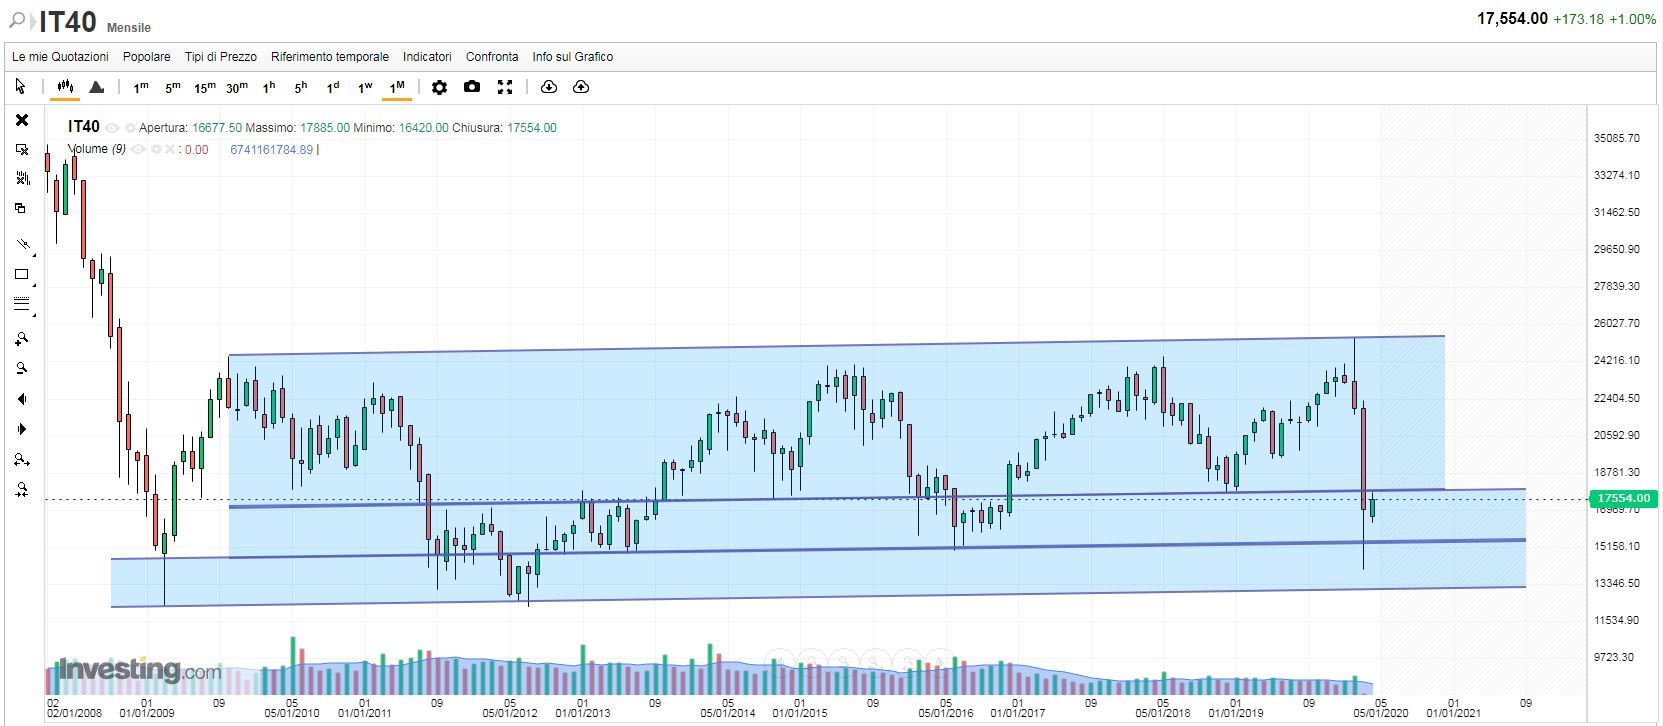The width and height of the screenshot is (1663, 726).
Task: Click remove all indicators icon
Action: (x=22, y=178)
